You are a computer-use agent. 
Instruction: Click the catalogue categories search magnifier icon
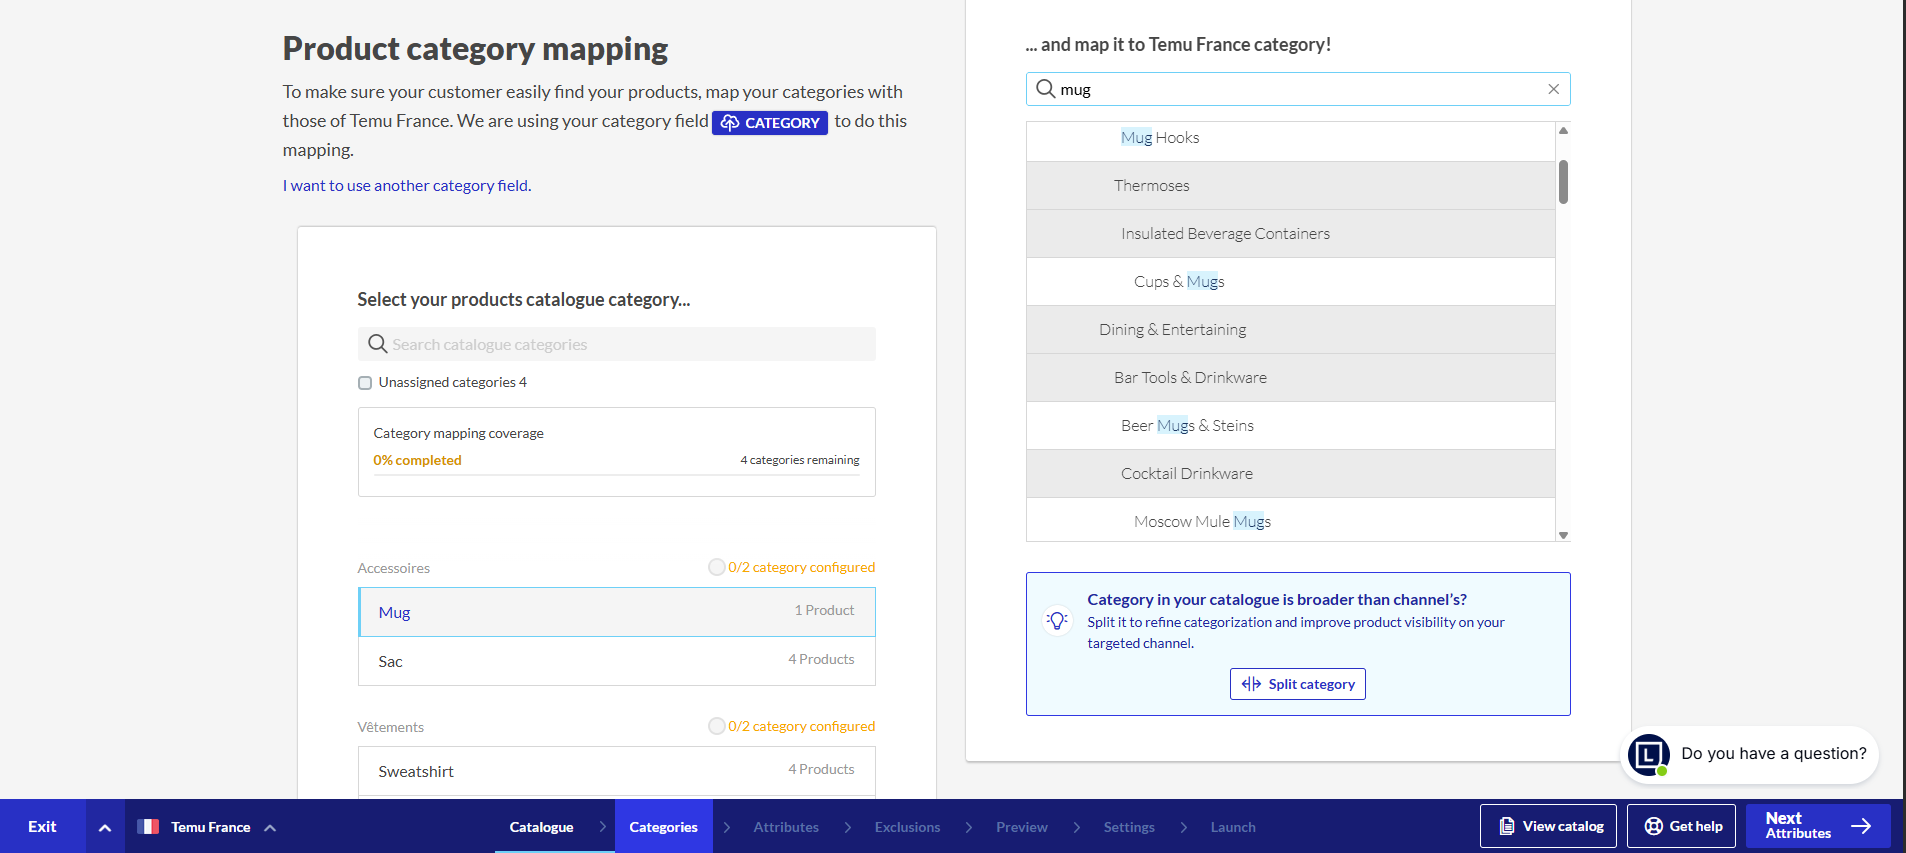[377, 344]
